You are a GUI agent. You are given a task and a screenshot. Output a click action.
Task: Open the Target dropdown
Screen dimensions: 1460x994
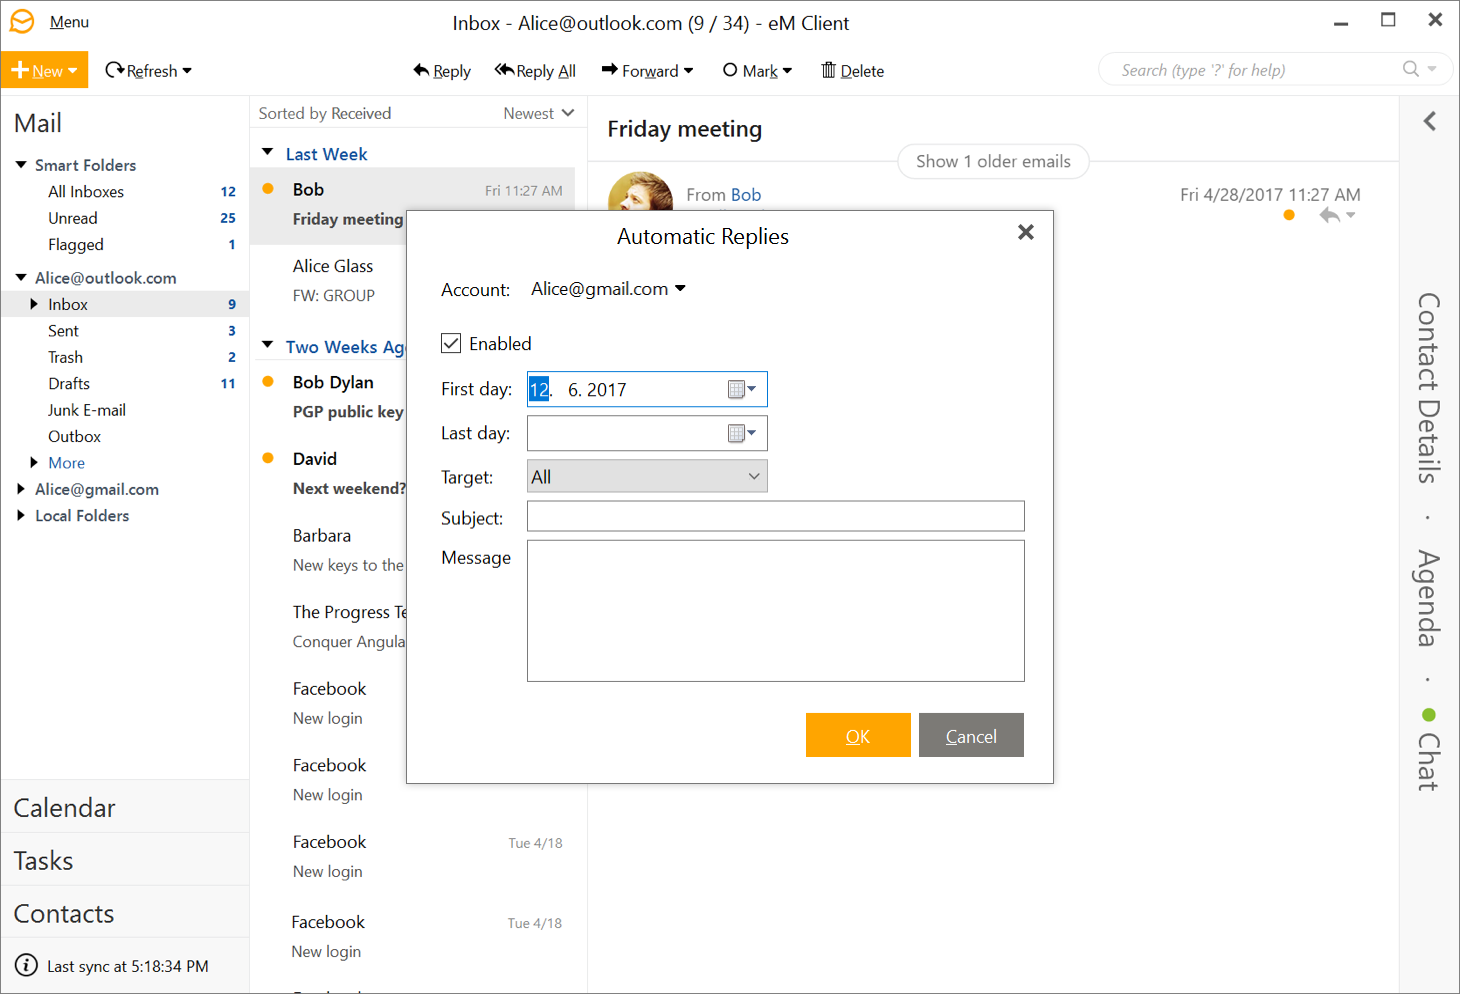click(x=647, y=476)
